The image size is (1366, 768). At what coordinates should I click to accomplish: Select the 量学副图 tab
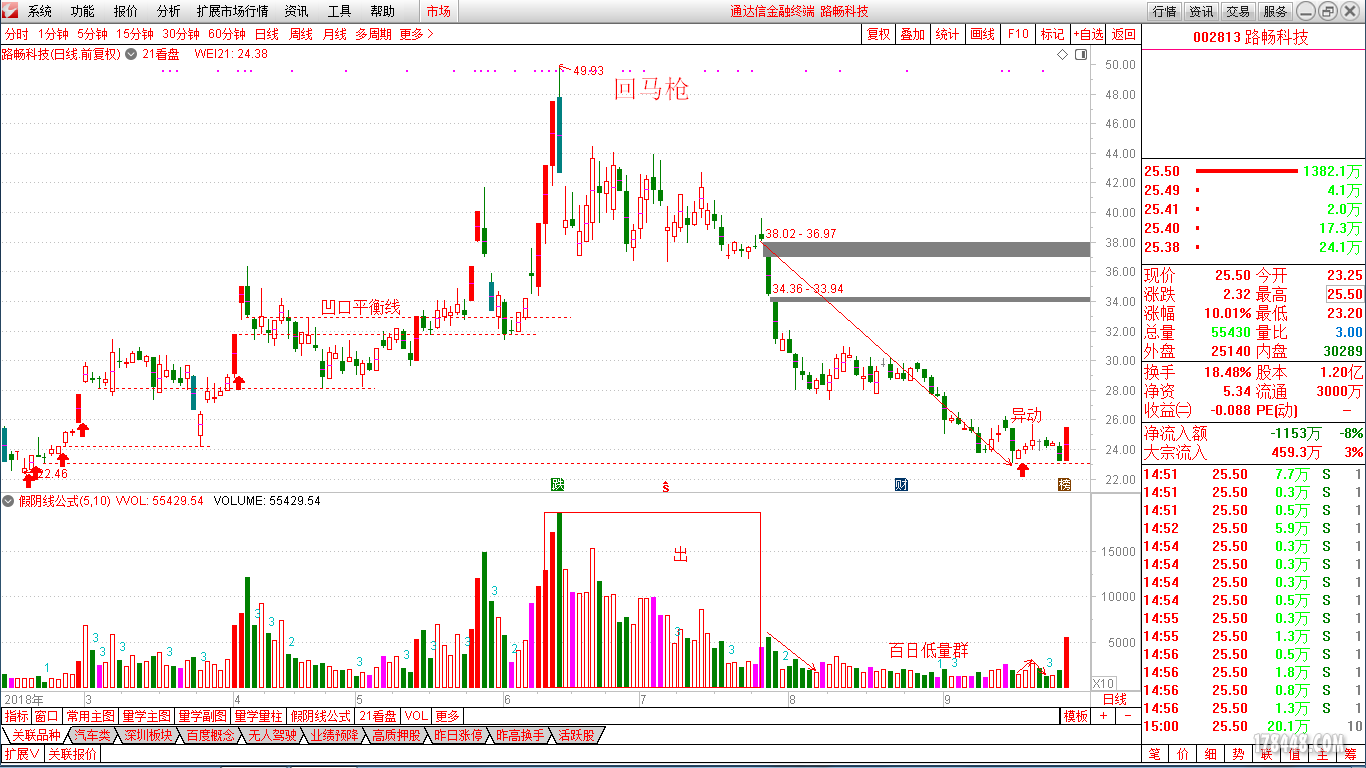(x=203, y=716)
